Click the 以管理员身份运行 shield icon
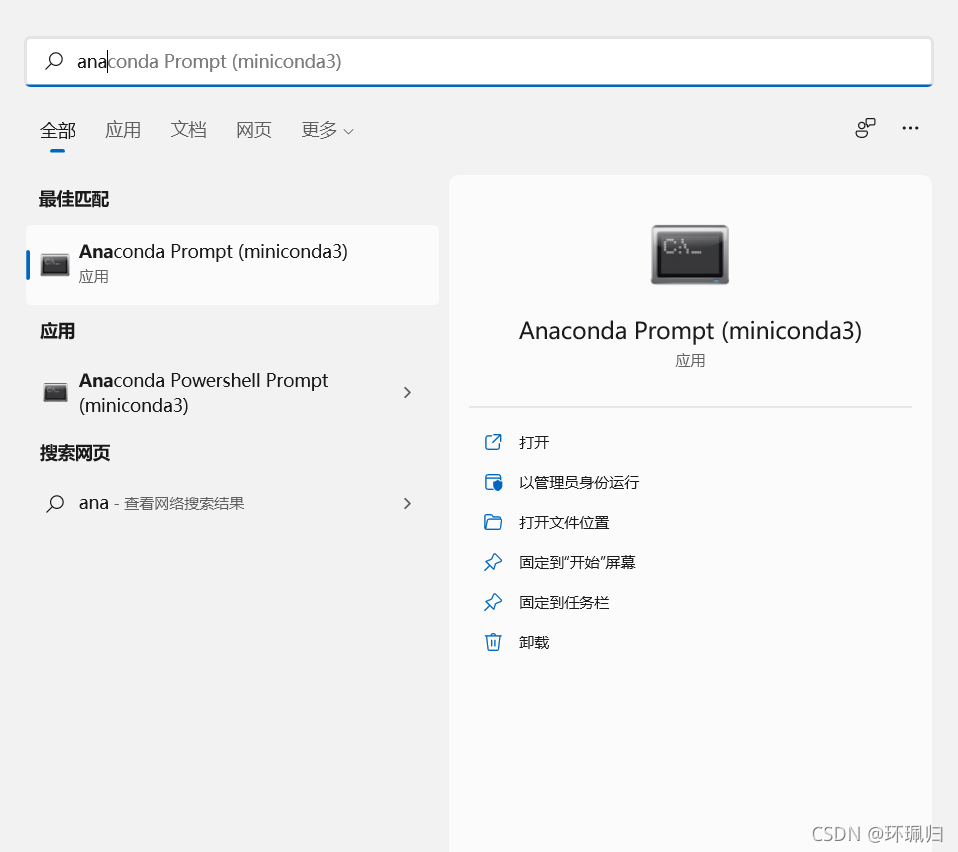958x852 pixels. click(x=493, y=481)
